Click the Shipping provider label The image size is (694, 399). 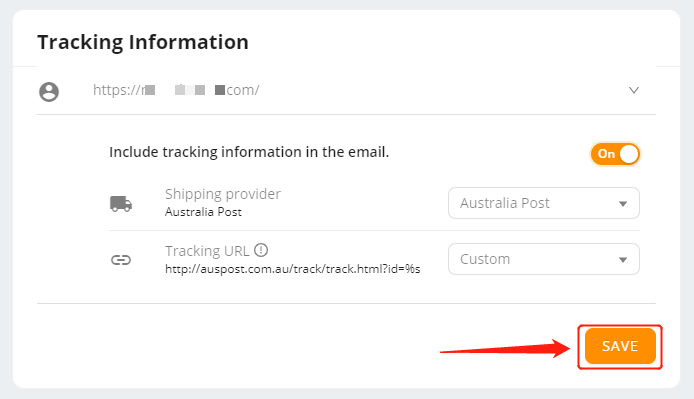[223, 194]
